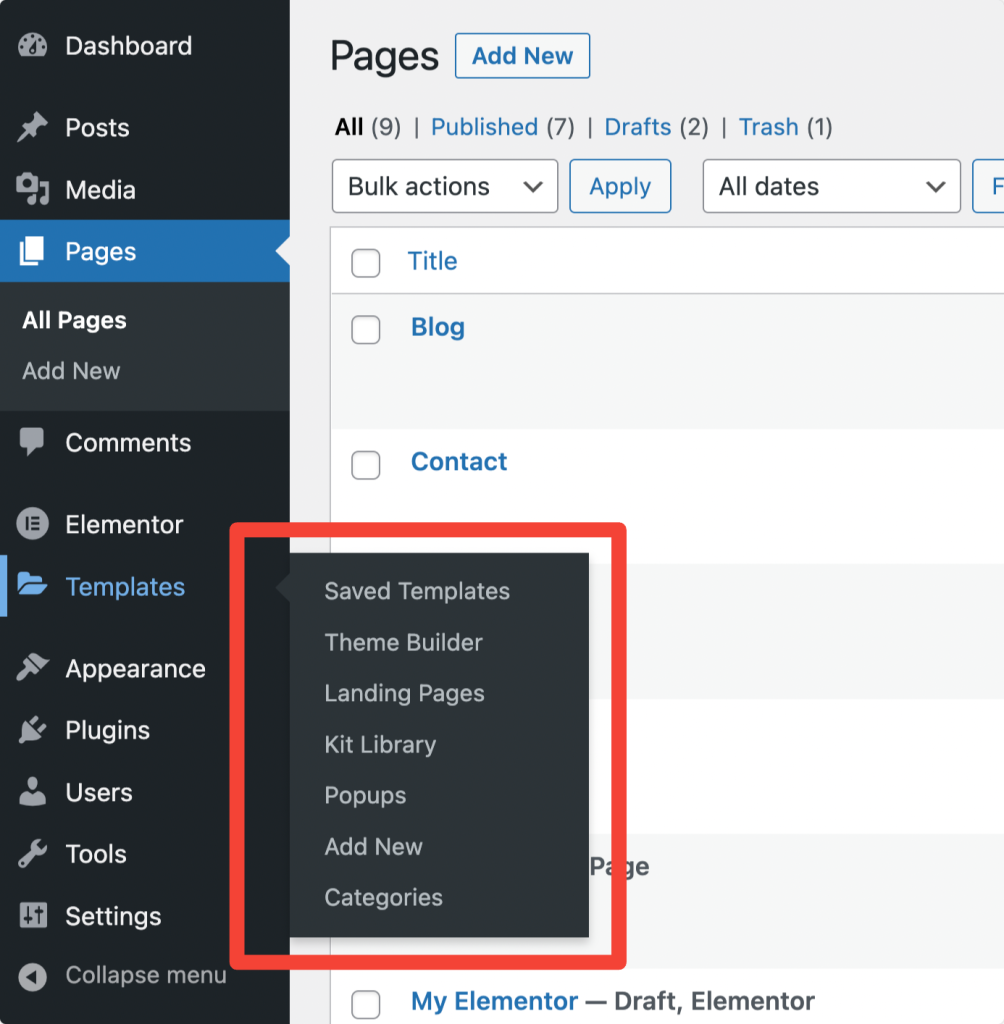Open the Bulk actions dropdown
The height and width of the screenshot is (1024, 1004).
click(445, 186)
